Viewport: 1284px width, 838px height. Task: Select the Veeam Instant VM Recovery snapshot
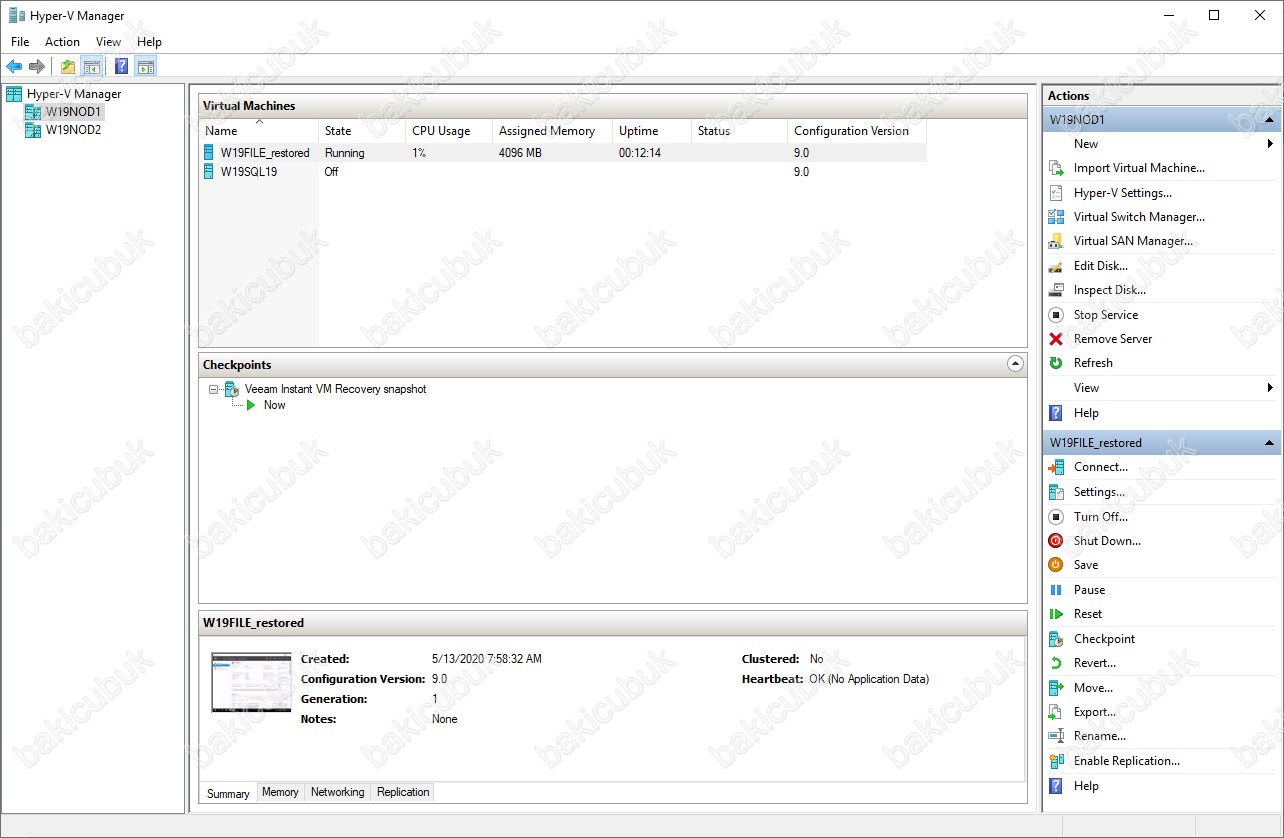click(335, 390)
